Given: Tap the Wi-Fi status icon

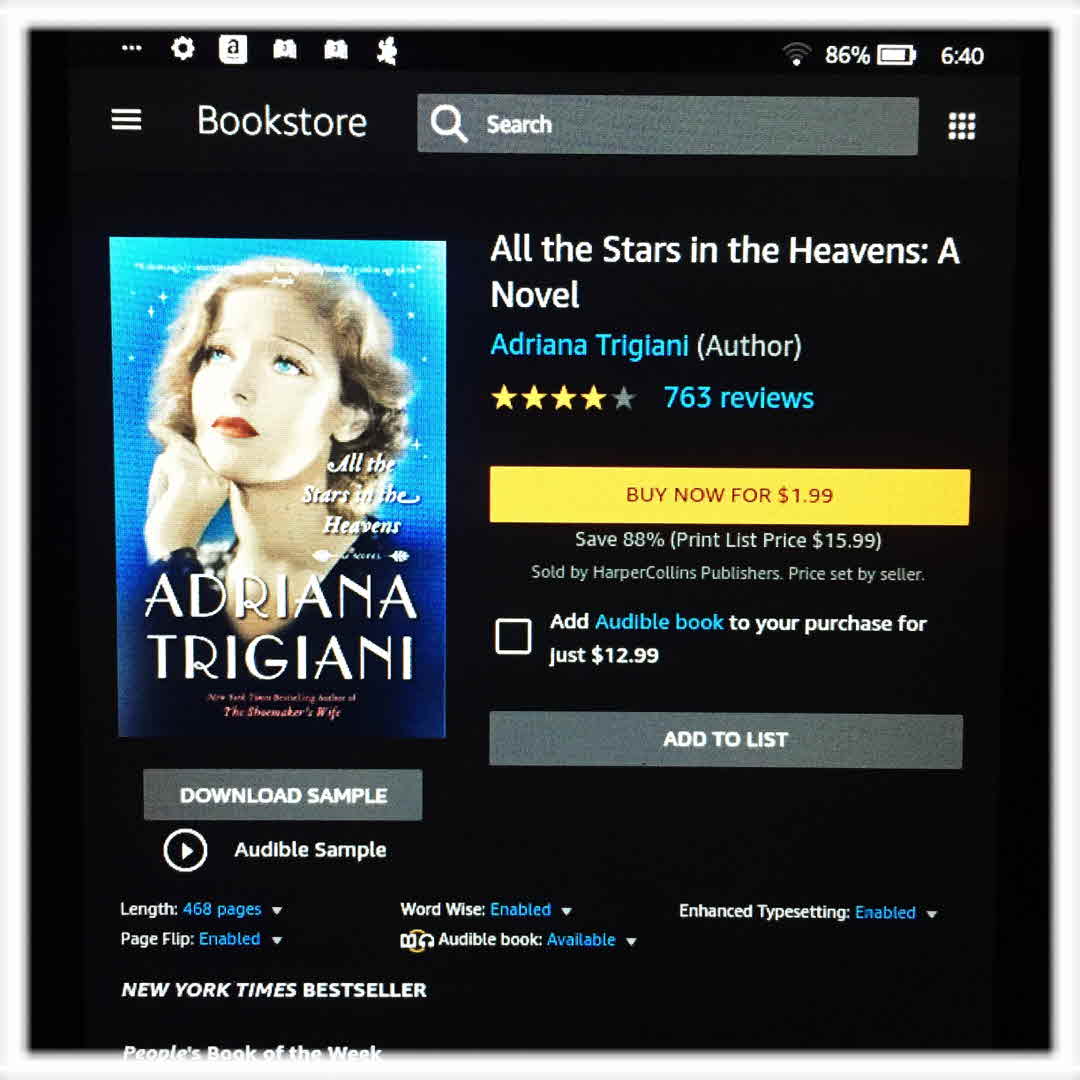Looking at the screenshot, I should coord(796,54).
